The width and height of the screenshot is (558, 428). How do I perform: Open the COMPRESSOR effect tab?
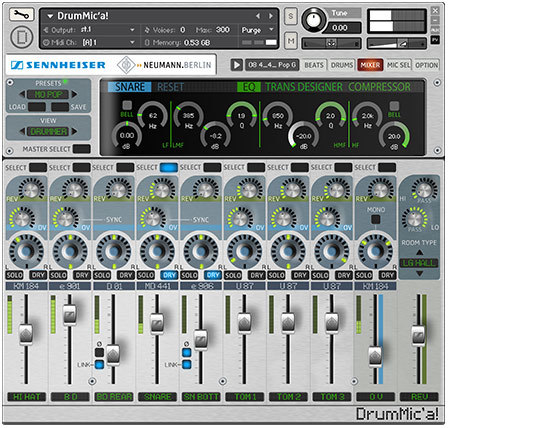coord(379,87)
